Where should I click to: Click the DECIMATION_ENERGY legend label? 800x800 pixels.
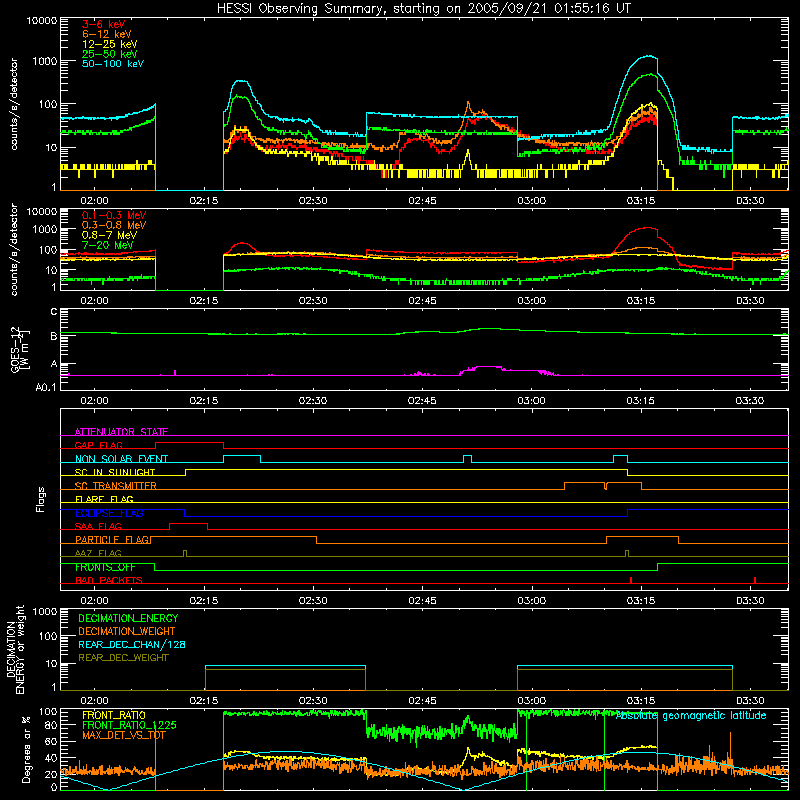(x=128, y=618)
